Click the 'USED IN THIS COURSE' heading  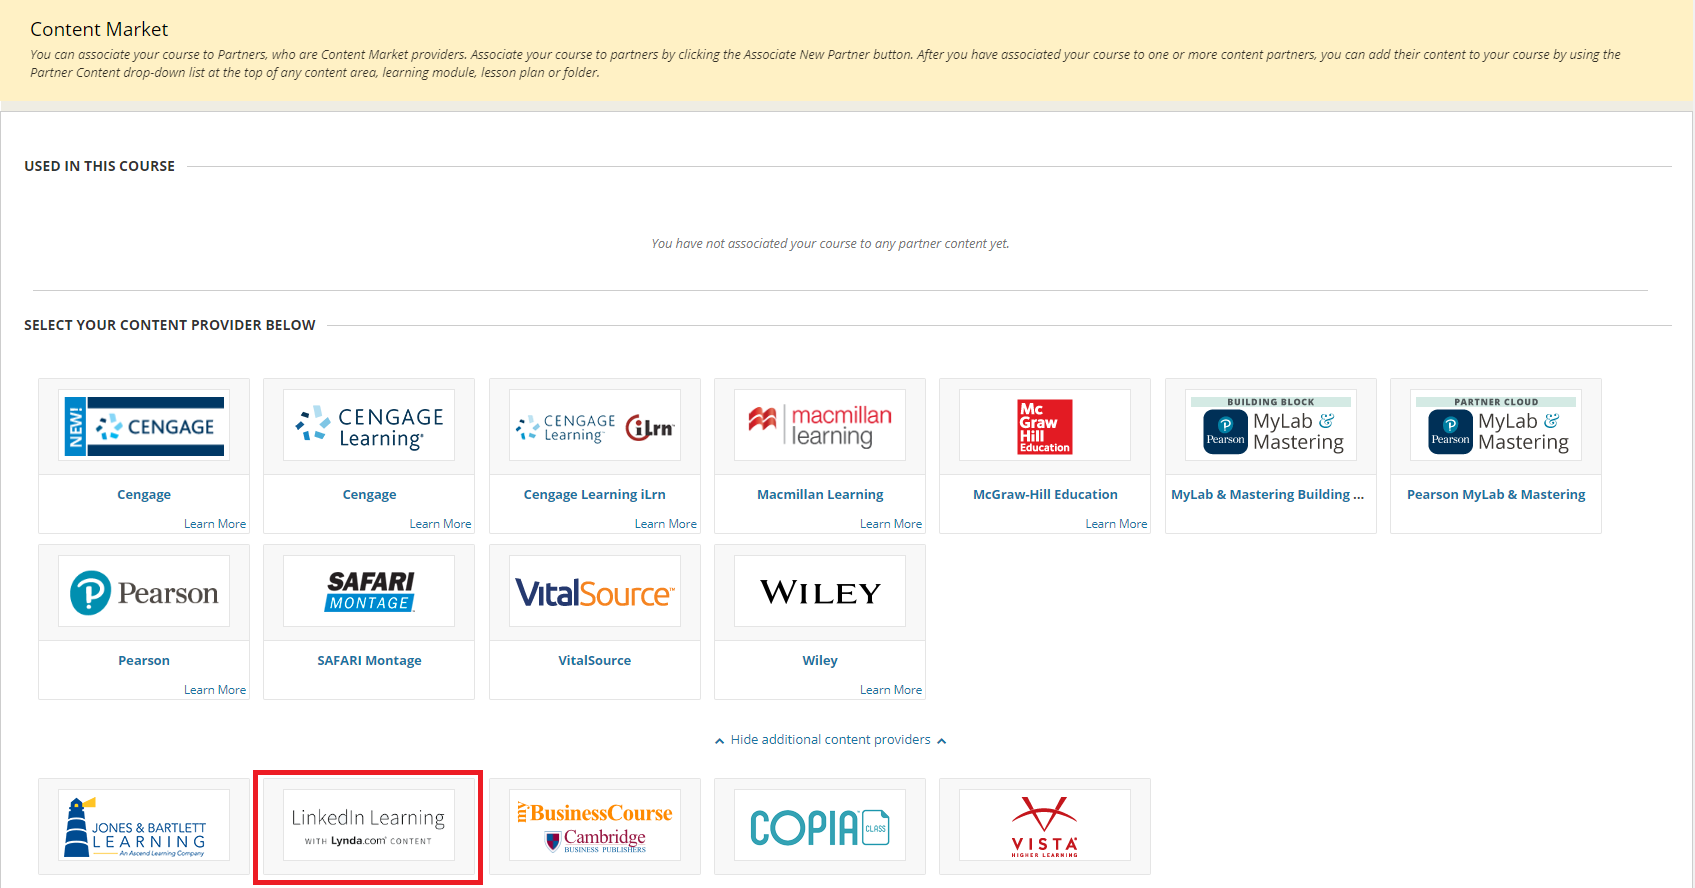(x=100, y=166)
